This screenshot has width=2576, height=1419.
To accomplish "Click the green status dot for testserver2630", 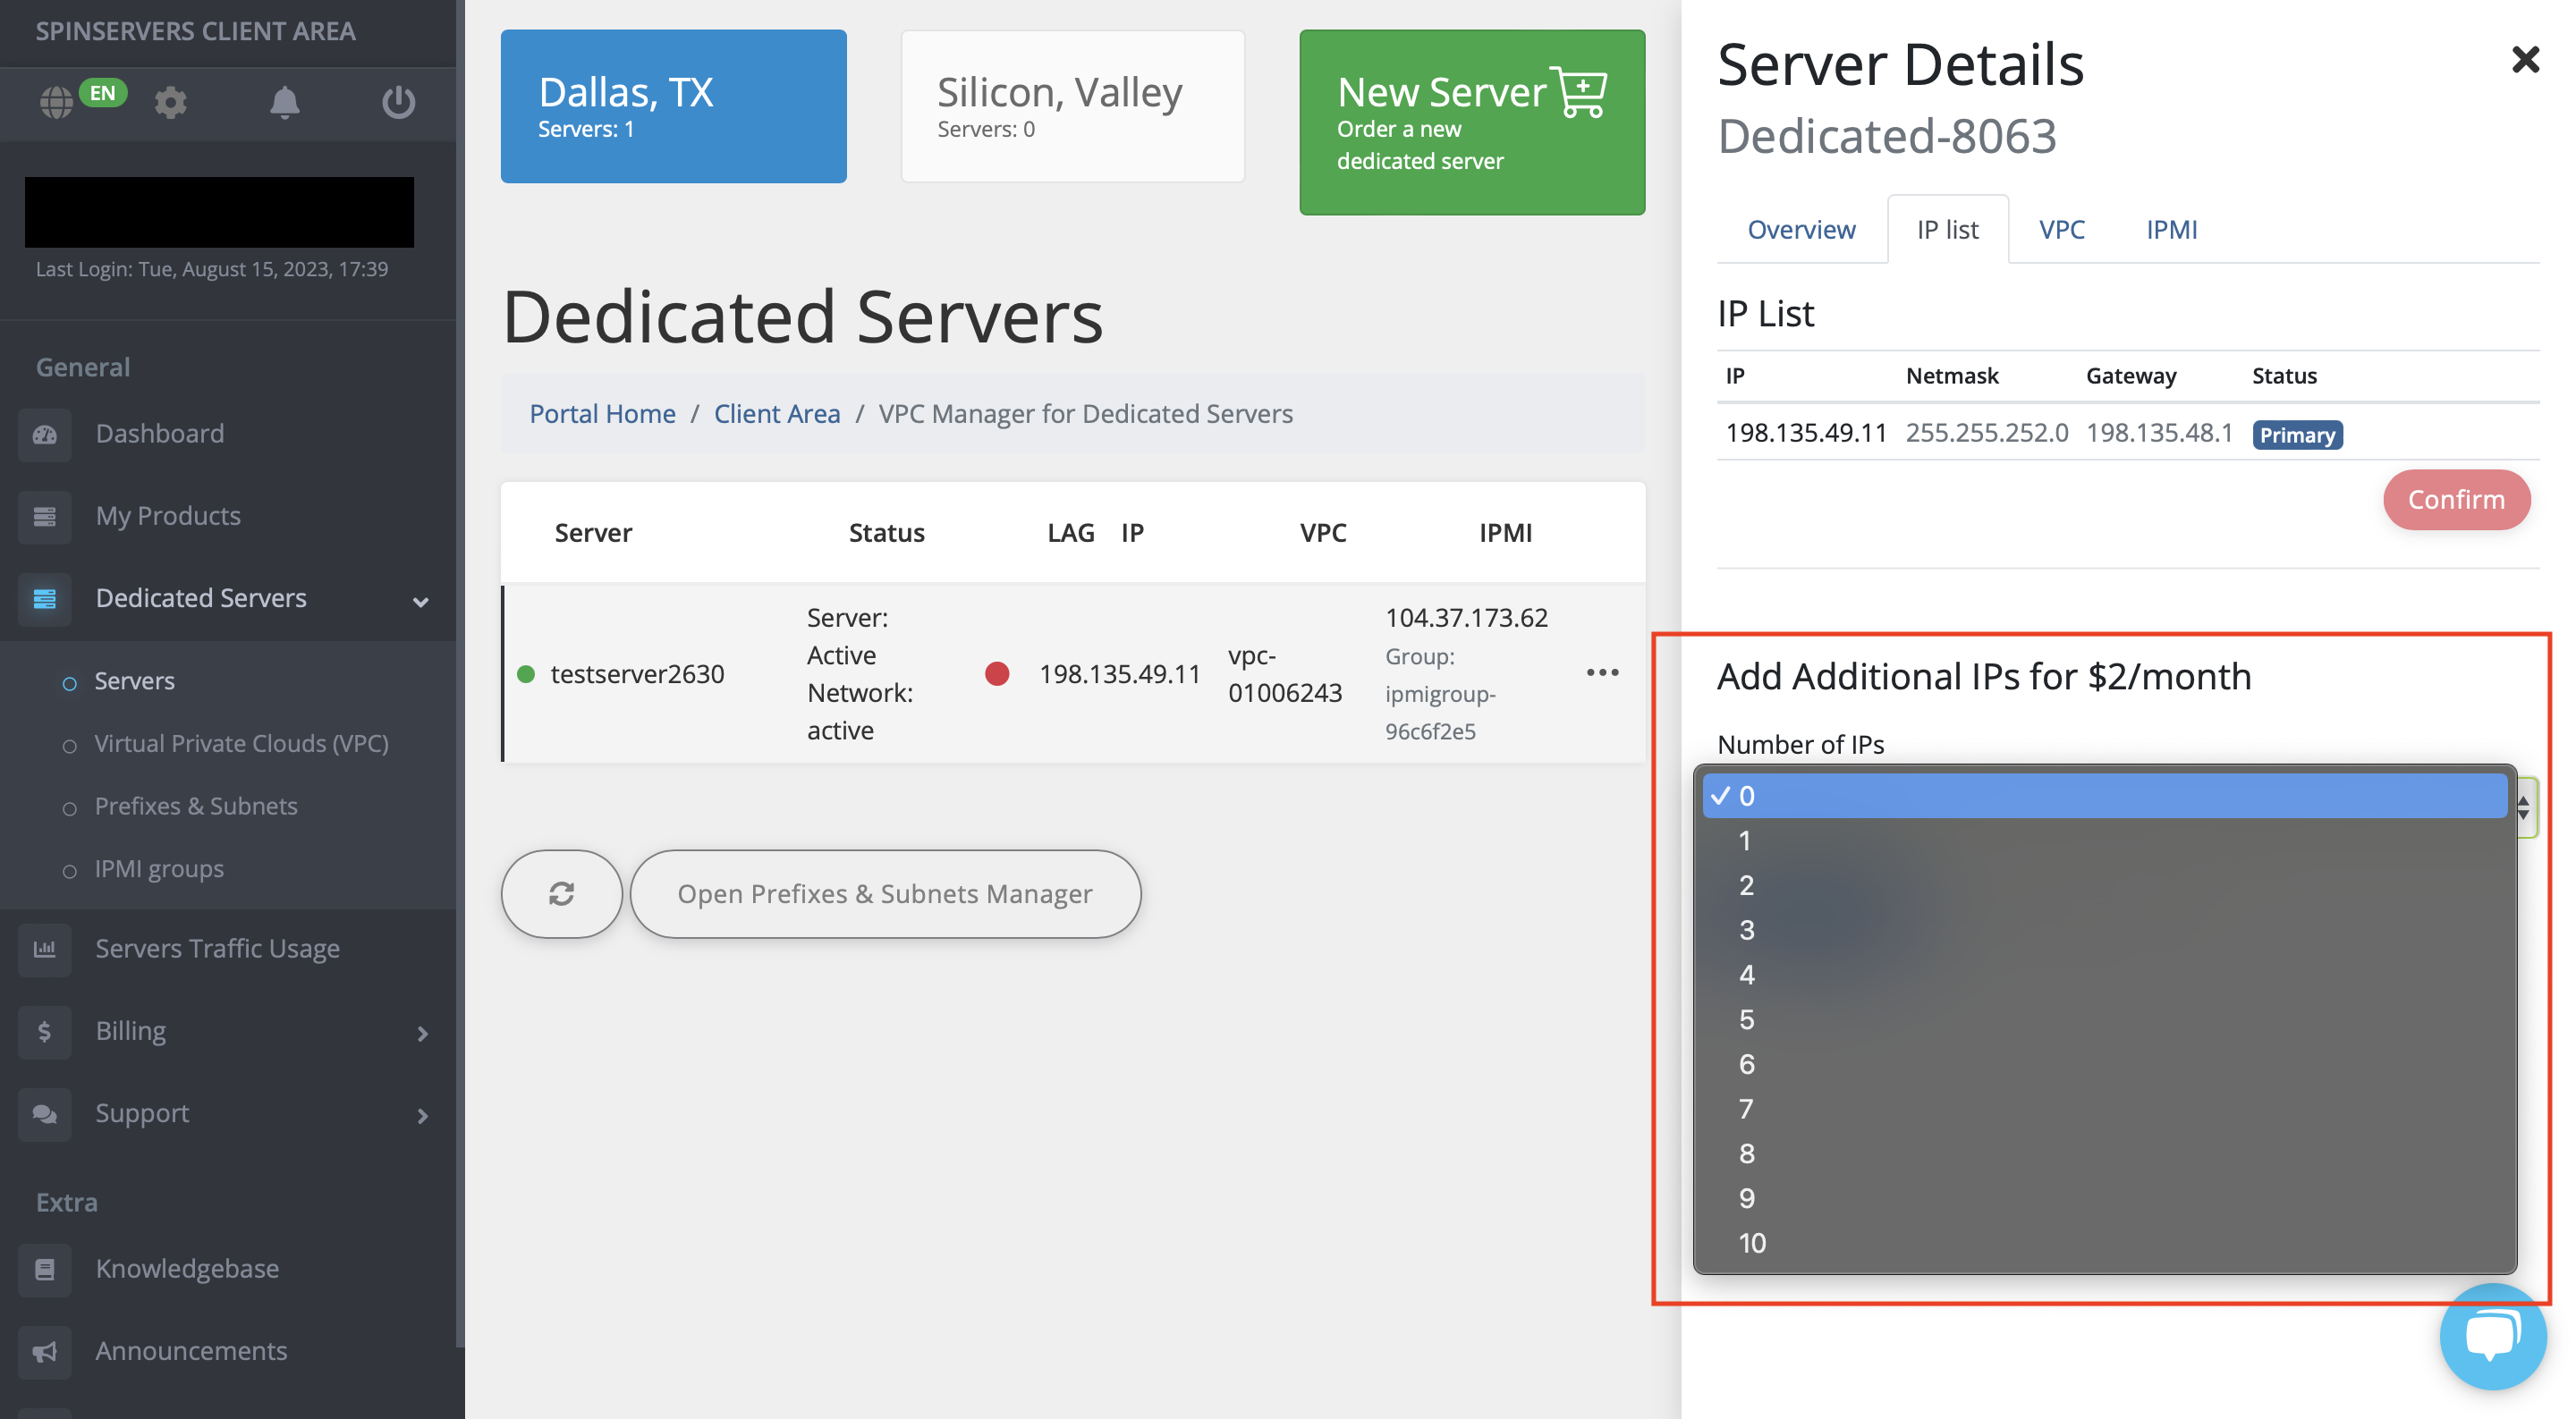I will pos(526,674).
